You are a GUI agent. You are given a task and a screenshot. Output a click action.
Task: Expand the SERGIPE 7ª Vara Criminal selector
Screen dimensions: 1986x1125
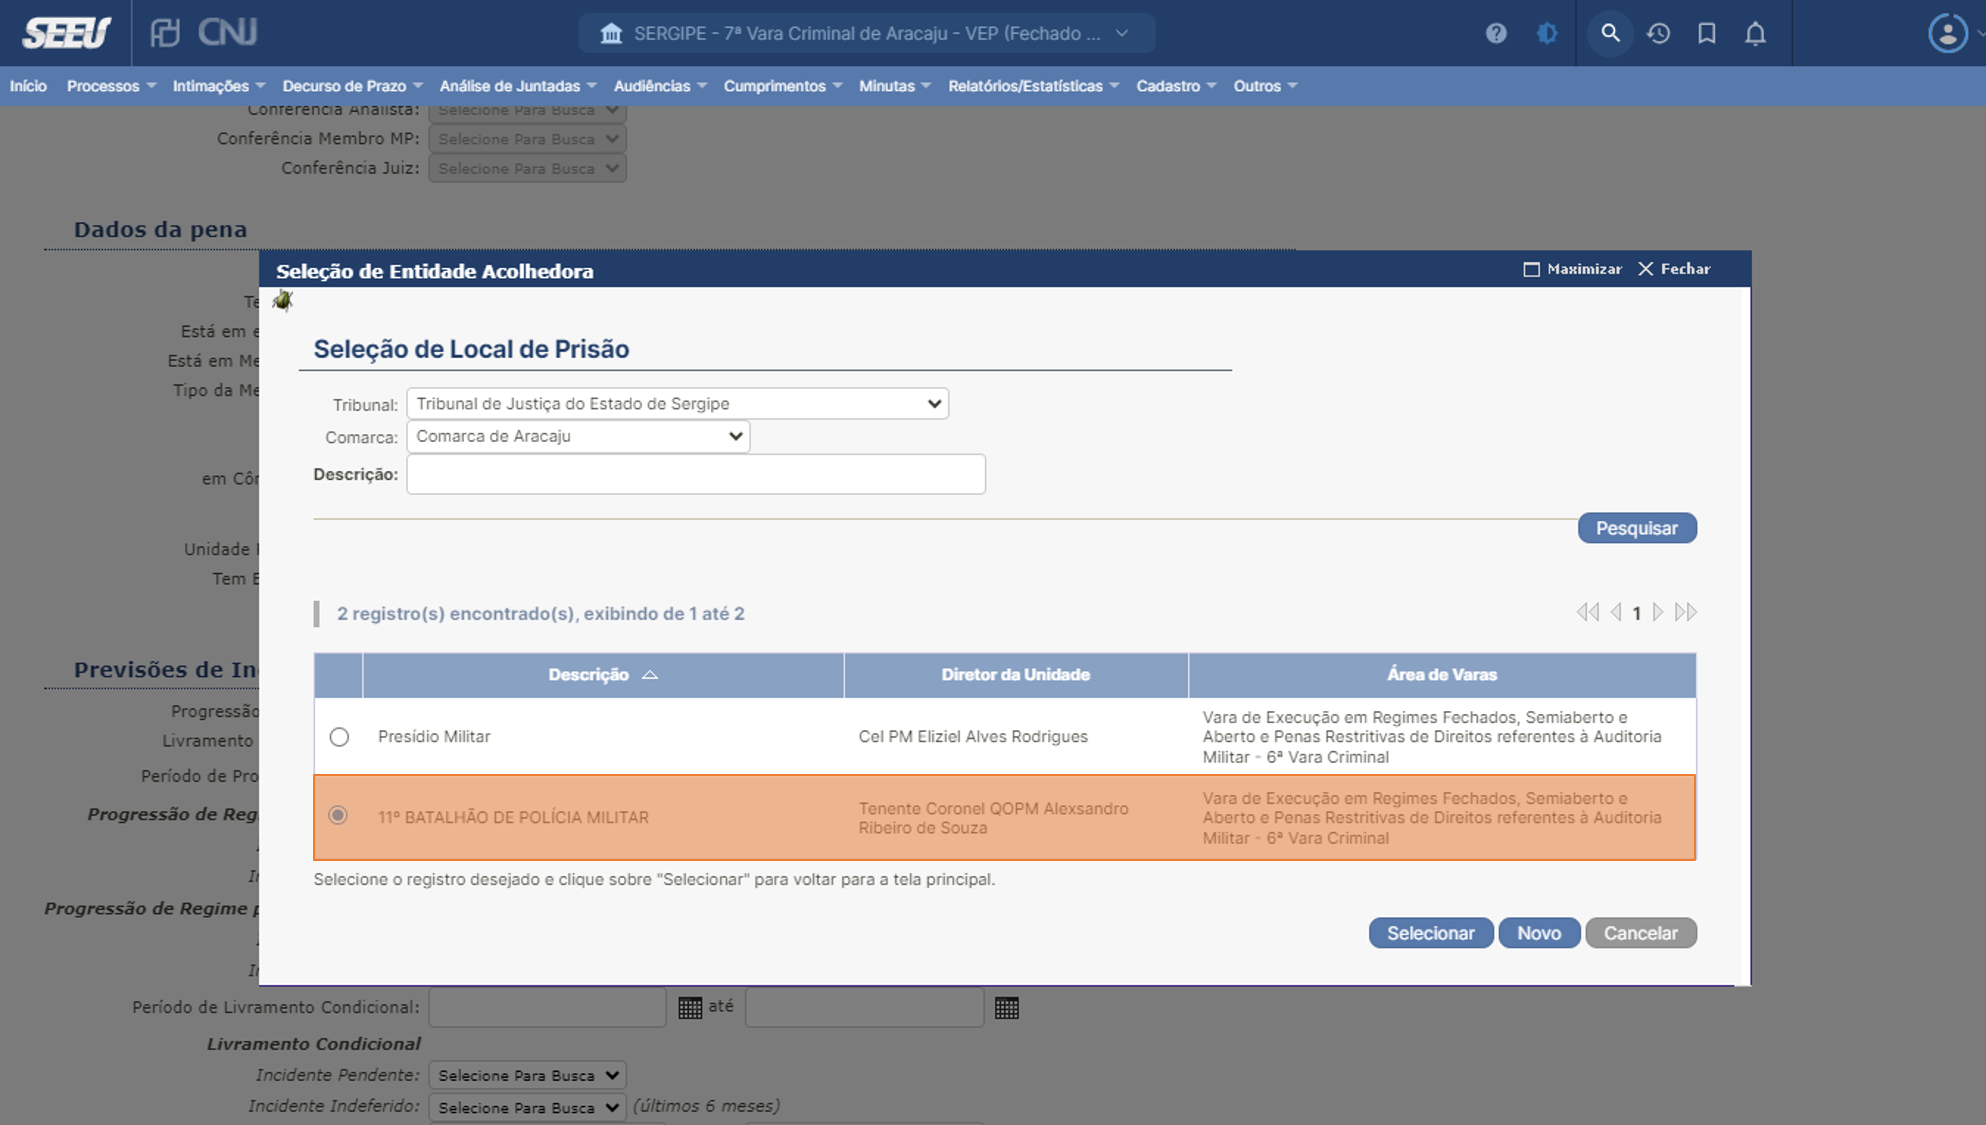(866, 33)
